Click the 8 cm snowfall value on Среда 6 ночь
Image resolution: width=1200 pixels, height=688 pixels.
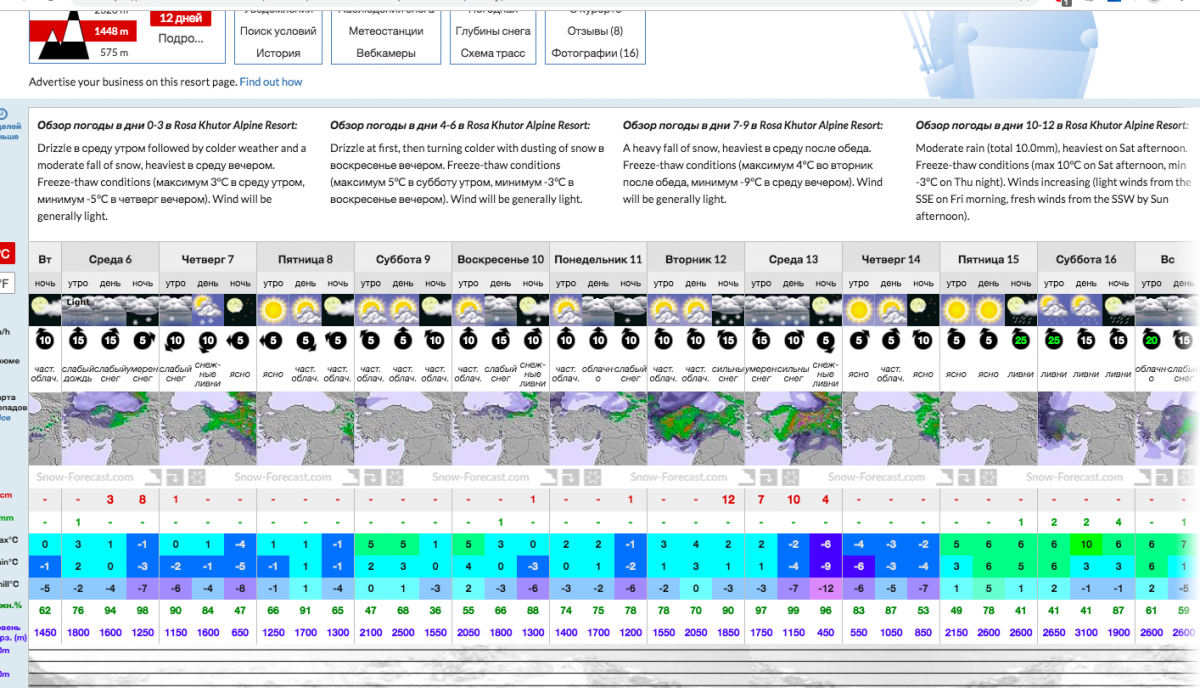[143, 499]
